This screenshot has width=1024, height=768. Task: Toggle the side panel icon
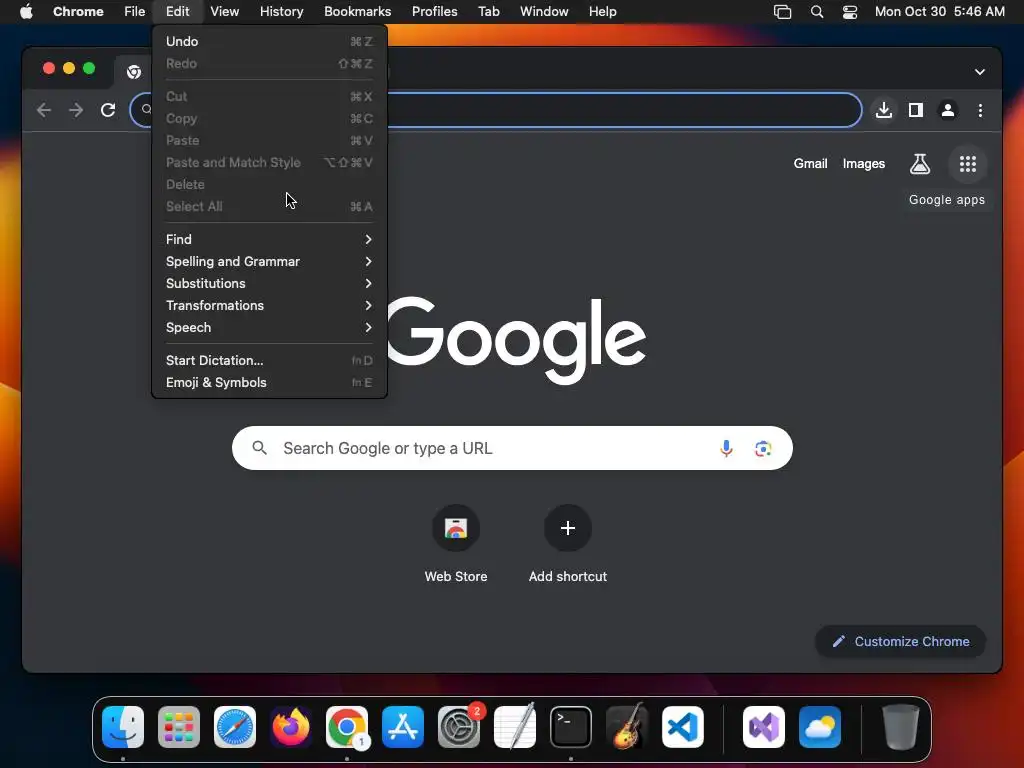(x=916, y=110)
